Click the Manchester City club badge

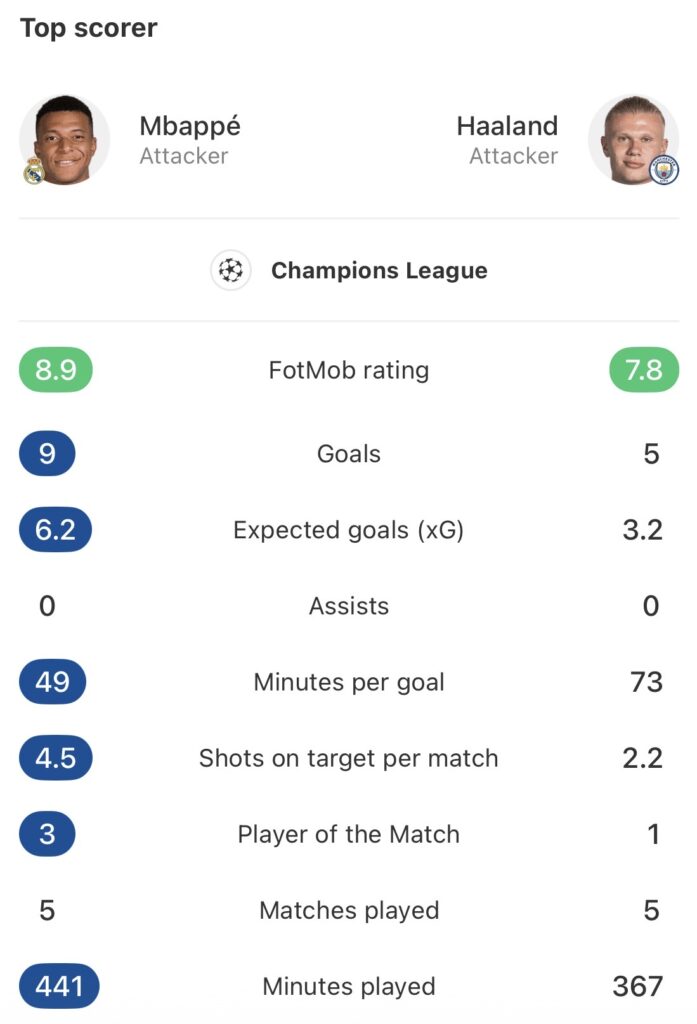663,171
